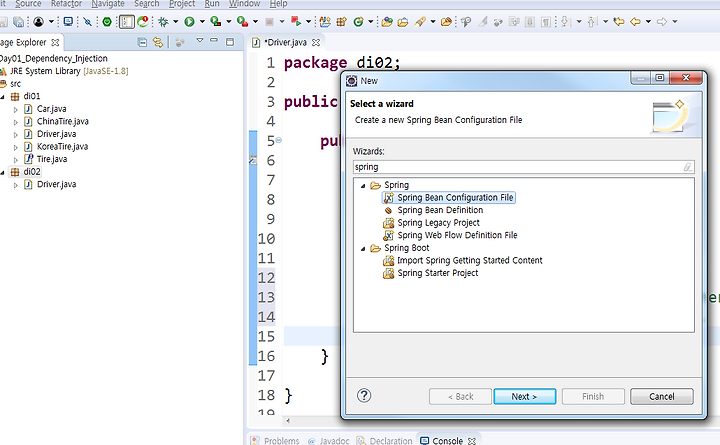Click the Next button in dialog
Screen dimensions: 720x445
click(524, 396)
